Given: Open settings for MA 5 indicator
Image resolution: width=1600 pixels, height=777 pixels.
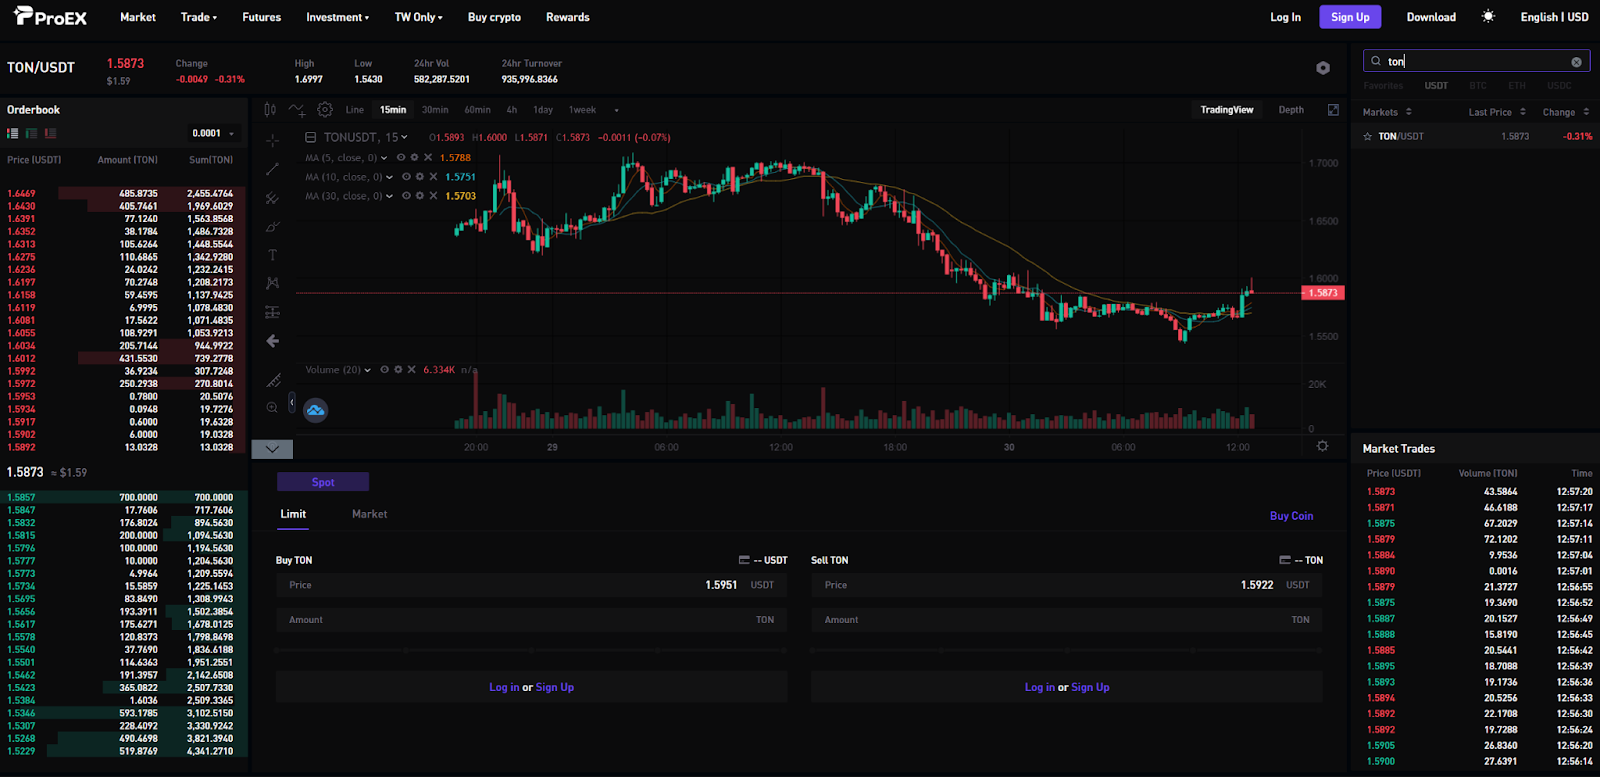Looking at the screenshot, I should click(x=414, y=158).
